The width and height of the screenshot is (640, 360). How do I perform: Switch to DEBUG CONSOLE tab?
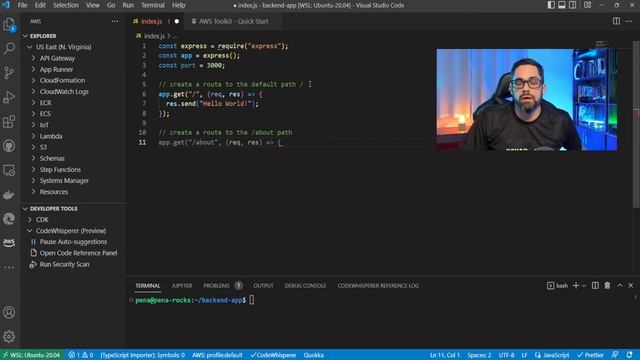point(305,286)
